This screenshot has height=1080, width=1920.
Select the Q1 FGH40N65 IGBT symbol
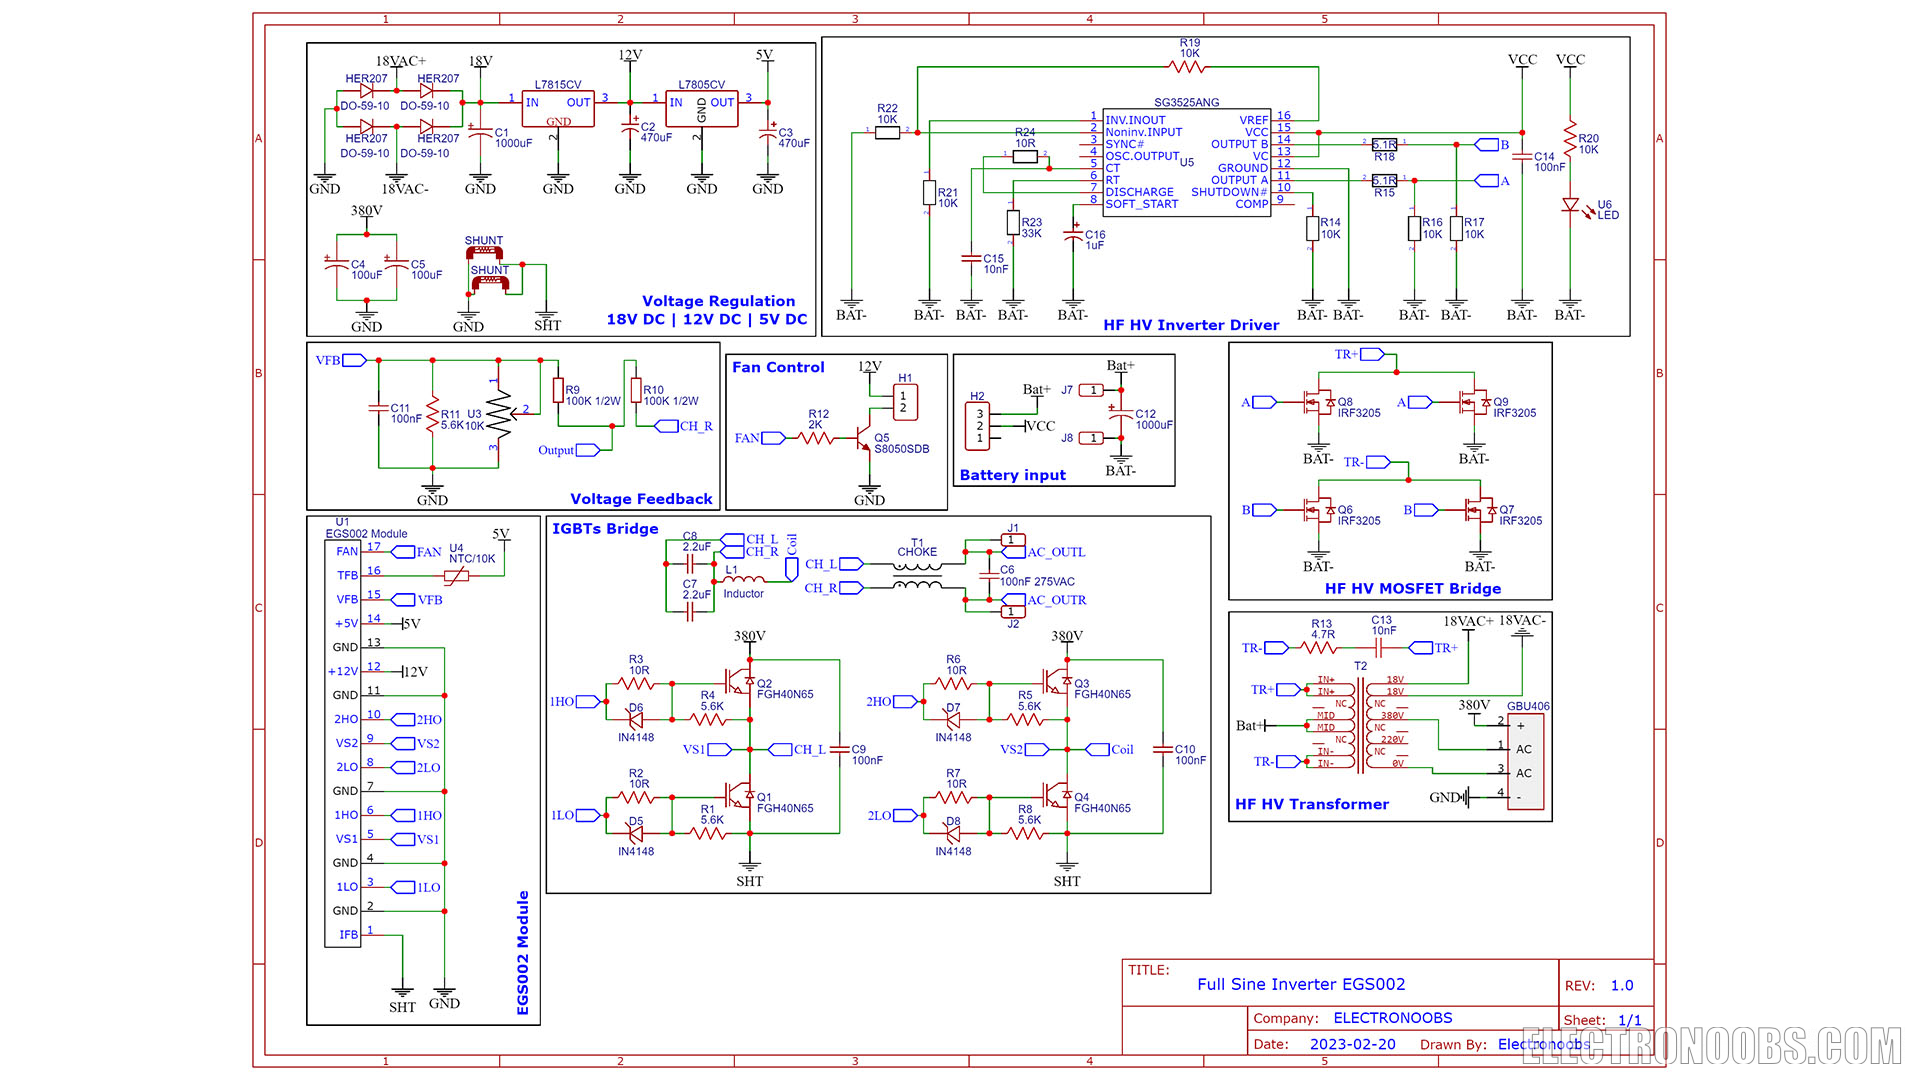point(741,795)
